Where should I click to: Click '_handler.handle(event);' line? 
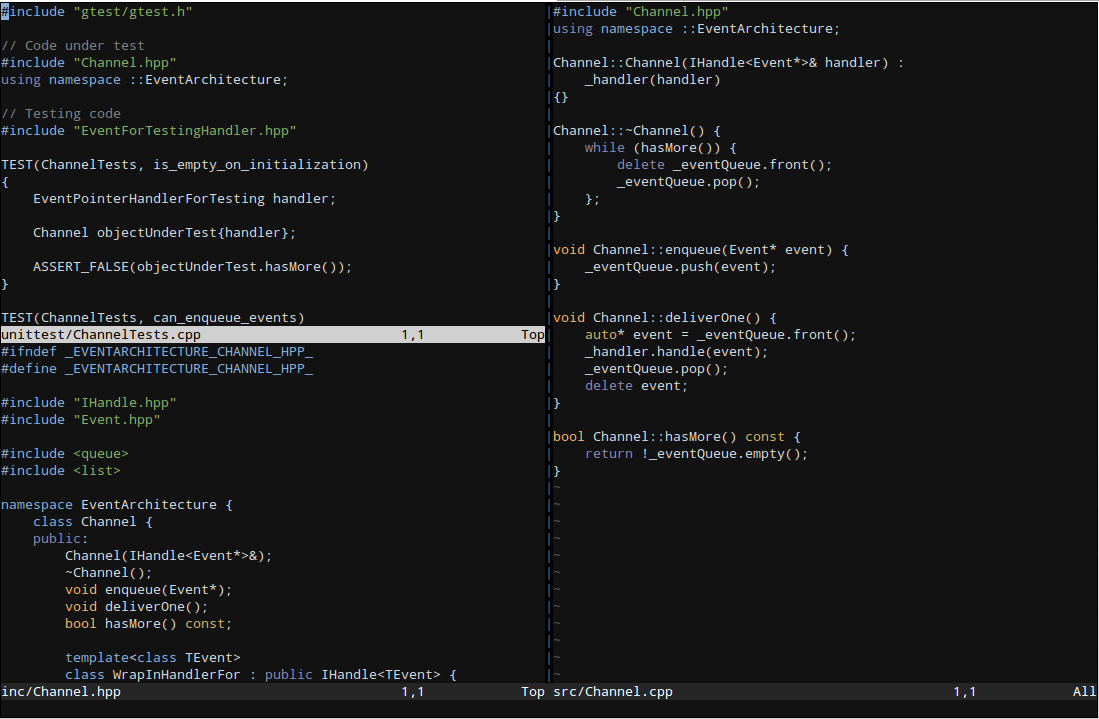pyautogui.click(x=676, y=352)
